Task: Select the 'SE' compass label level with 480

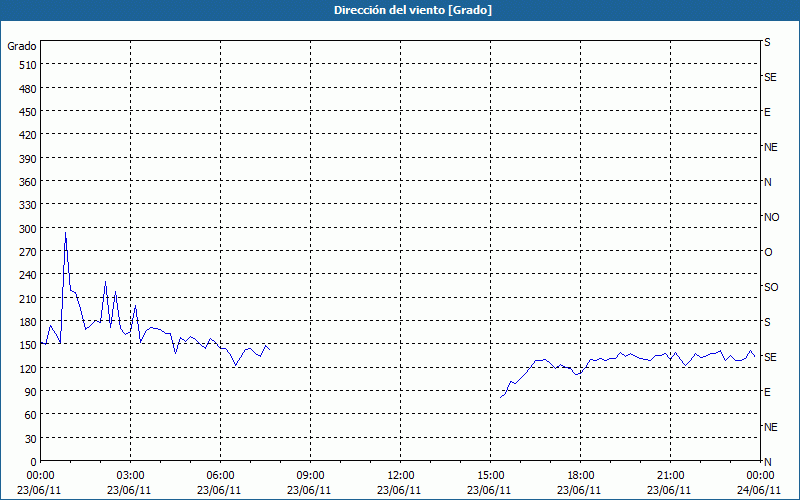Action: [770, 77]
